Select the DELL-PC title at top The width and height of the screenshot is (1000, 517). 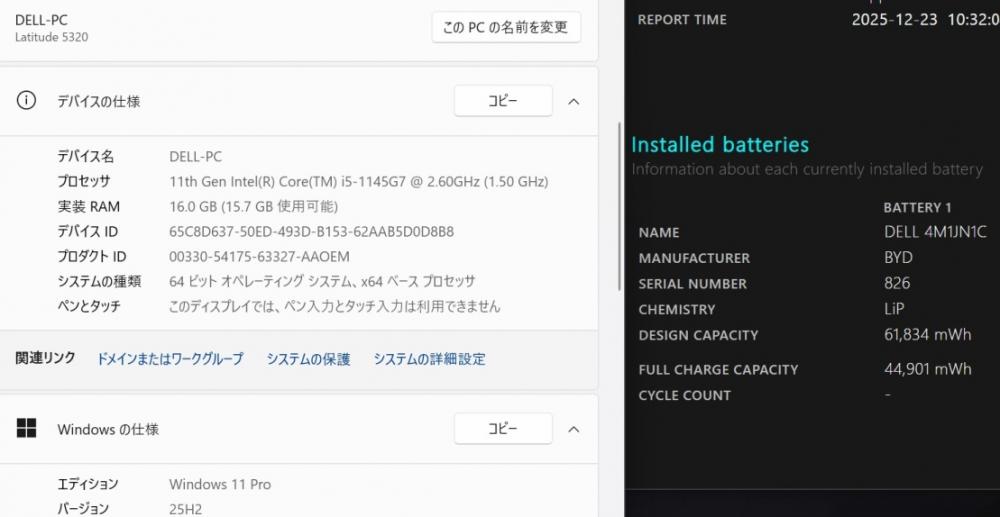click(x=41, y=20)
